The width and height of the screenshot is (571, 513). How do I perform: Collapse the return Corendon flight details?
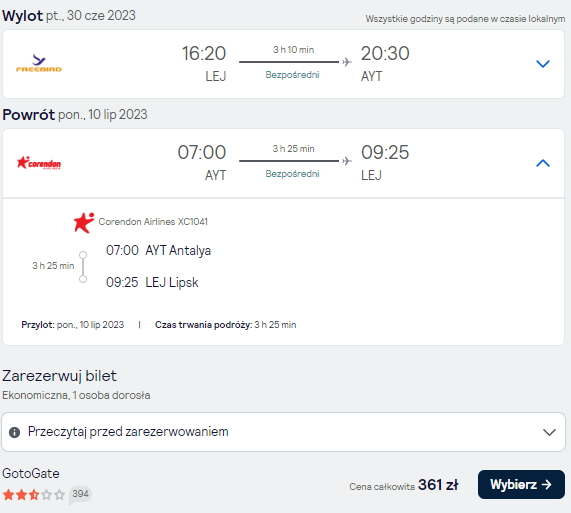543,163
